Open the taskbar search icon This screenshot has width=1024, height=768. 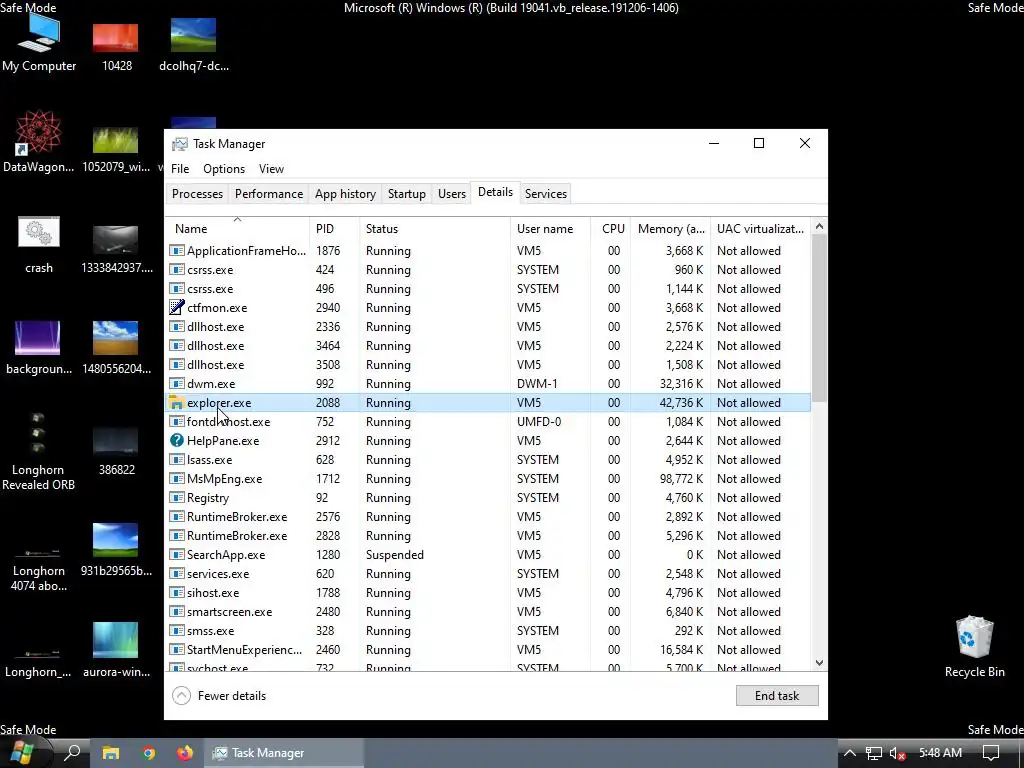[x=72, y=753]
